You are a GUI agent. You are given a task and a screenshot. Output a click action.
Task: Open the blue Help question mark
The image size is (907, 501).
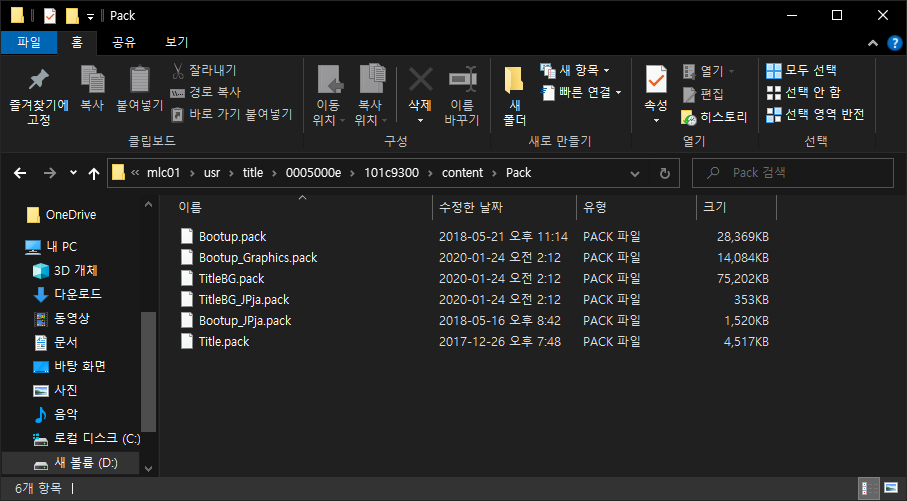pos(895,43)
